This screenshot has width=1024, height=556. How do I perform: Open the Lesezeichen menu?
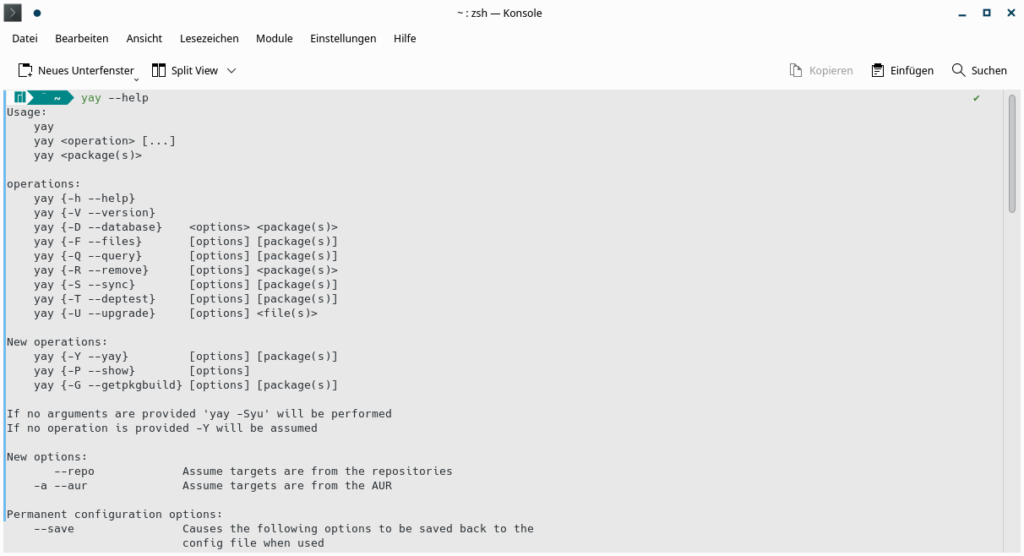[x=209, y=39]
